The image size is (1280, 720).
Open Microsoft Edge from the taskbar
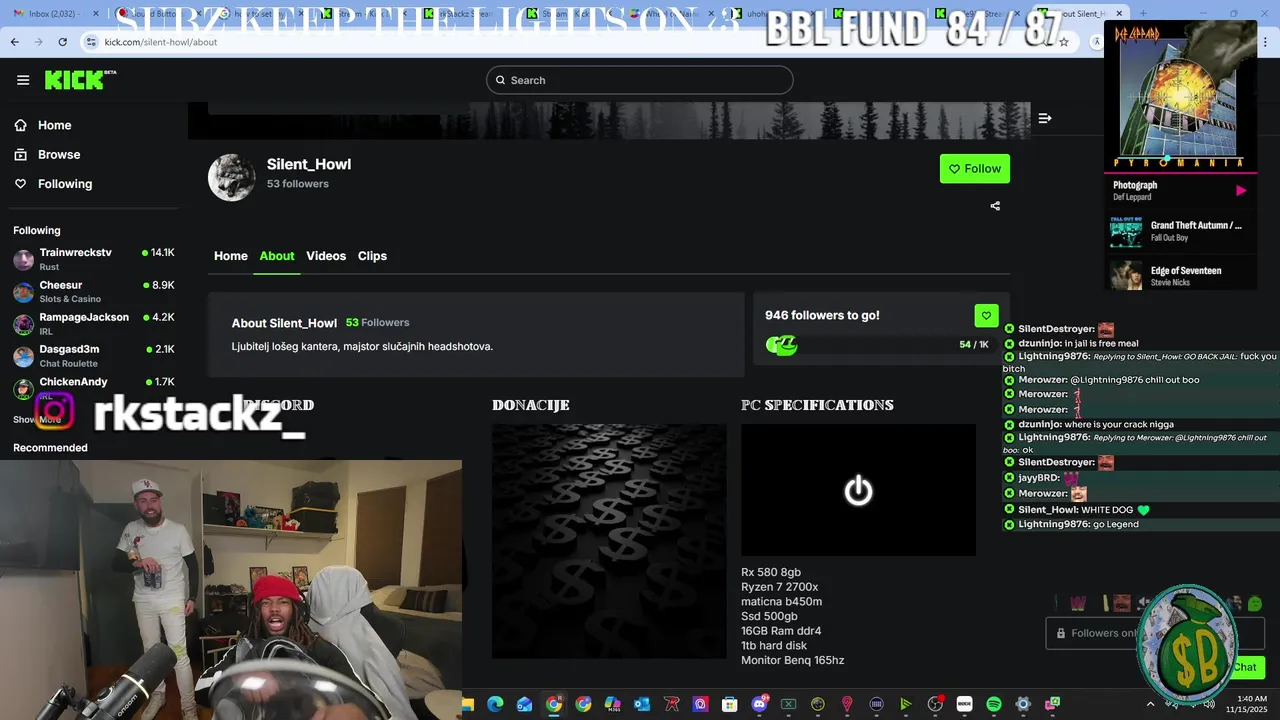[x=495, y=704]
